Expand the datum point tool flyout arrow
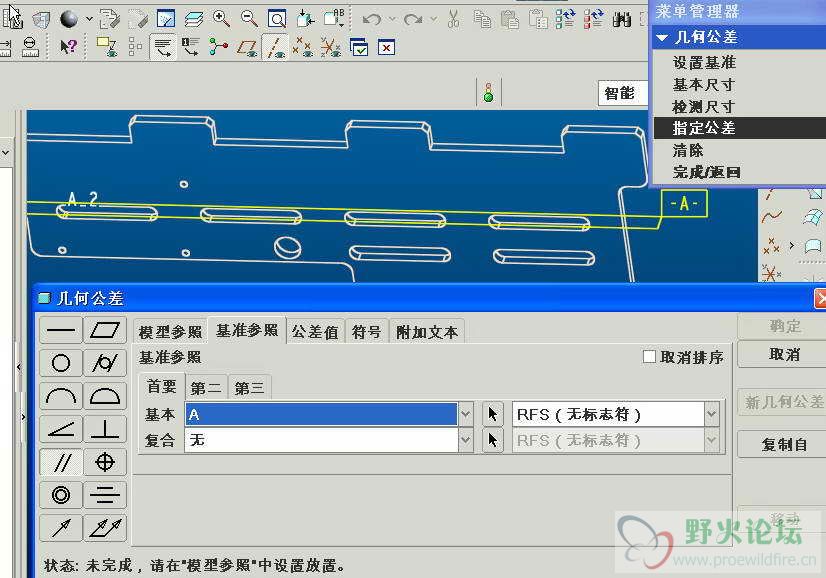Image resolution: width=826 pixels, height=578 pixels. (791, 245)
